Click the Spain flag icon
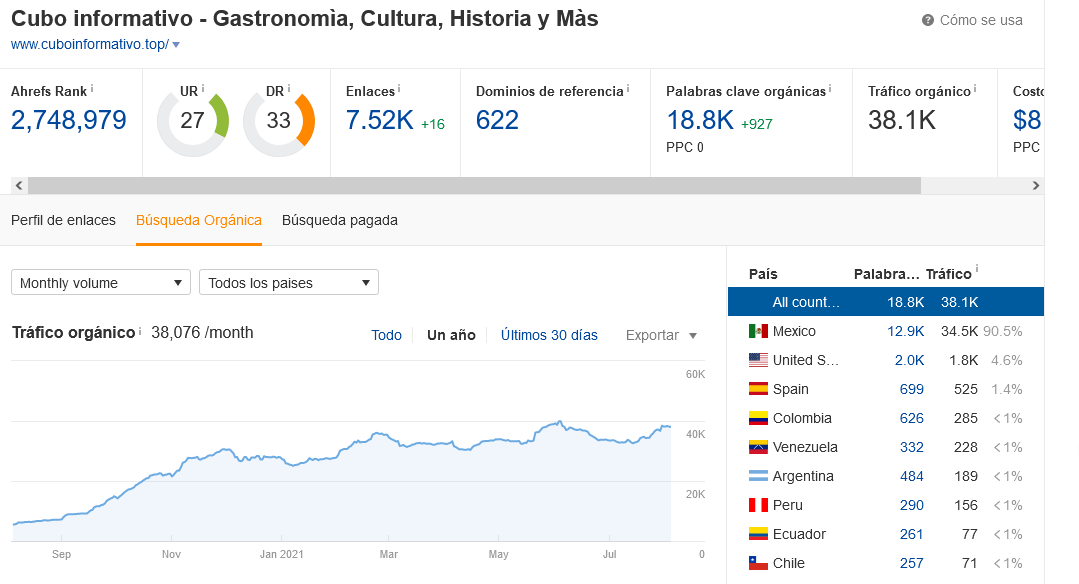Viewport: 1079px width, 584px height. tap(757, 388)
